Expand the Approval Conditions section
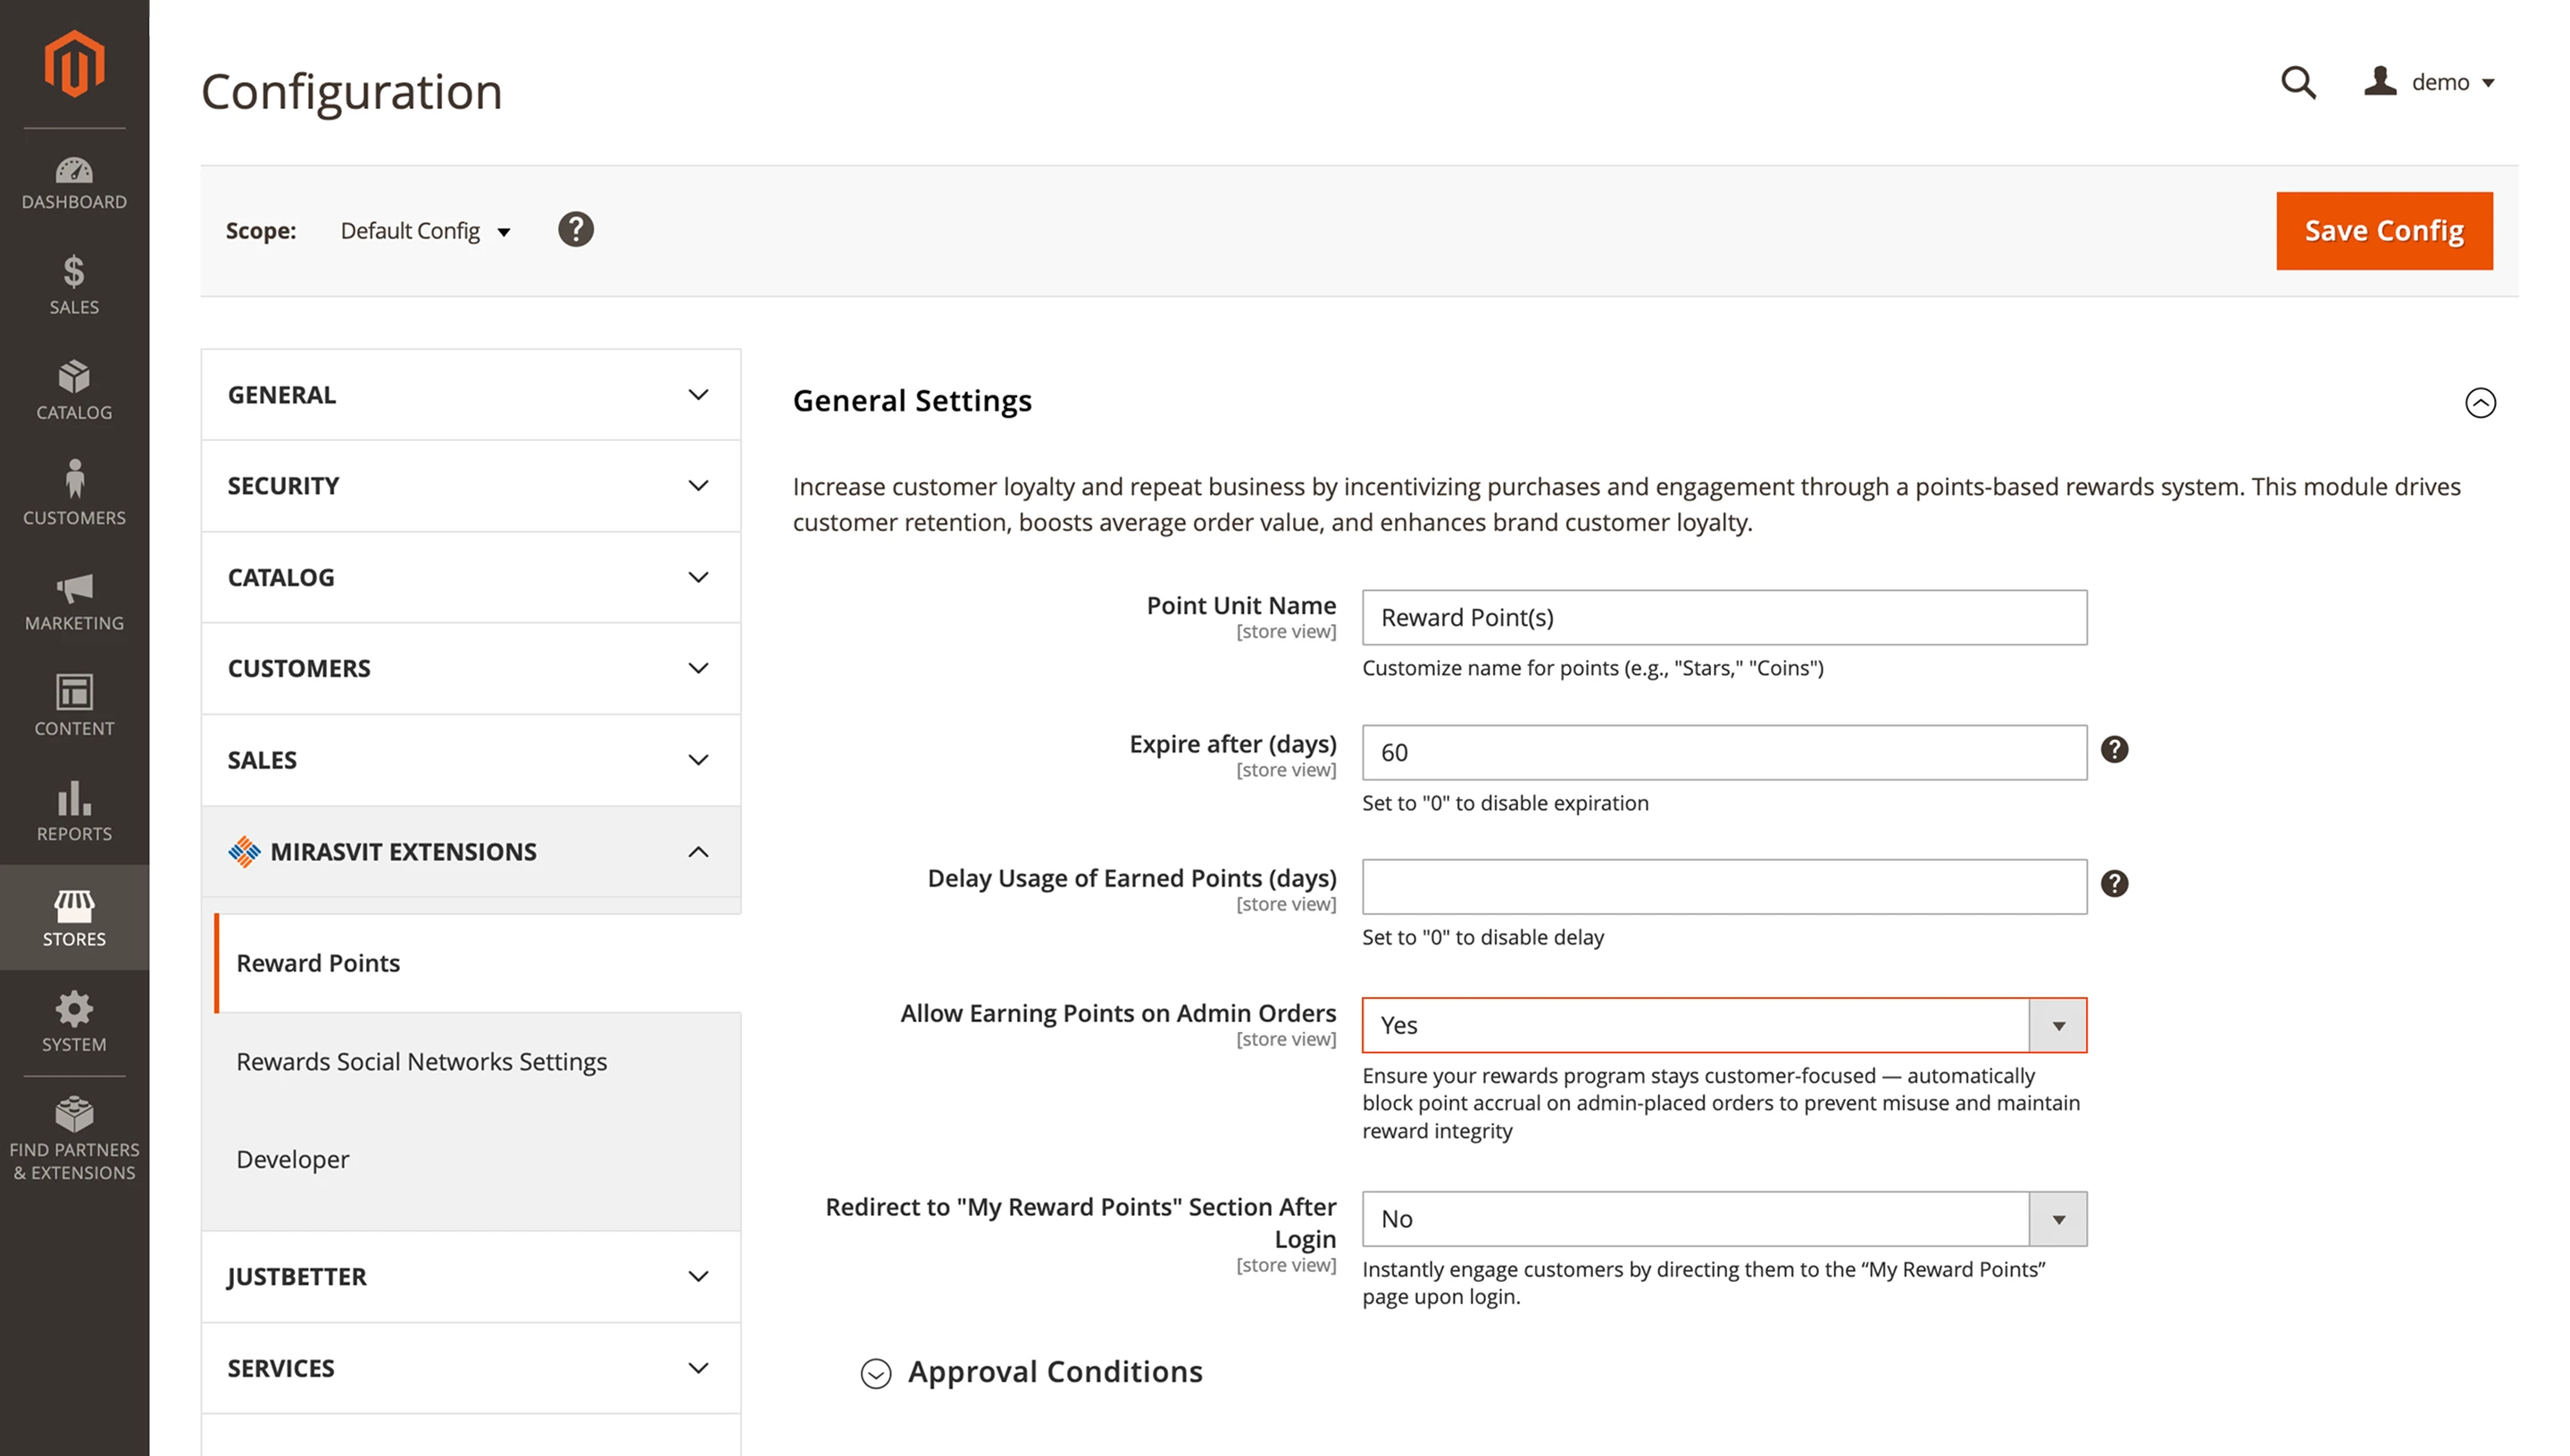Viewport: 2570px width, 1456px height. pos(876,1373)
